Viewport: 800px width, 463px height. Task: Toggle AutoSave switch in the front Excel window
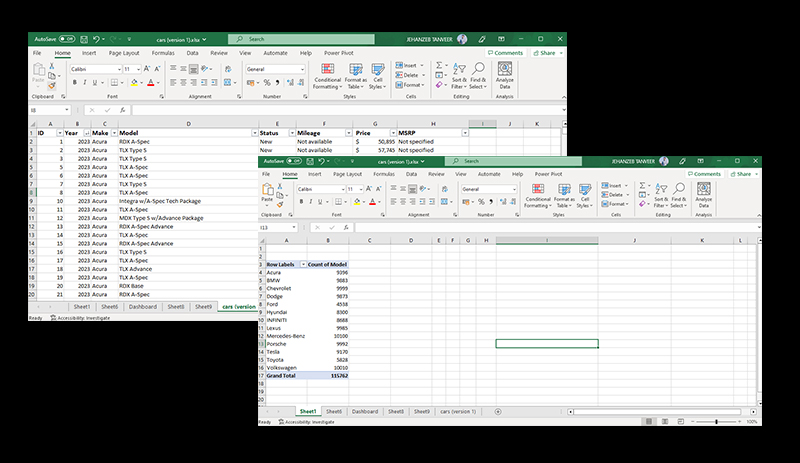[294, 161]
